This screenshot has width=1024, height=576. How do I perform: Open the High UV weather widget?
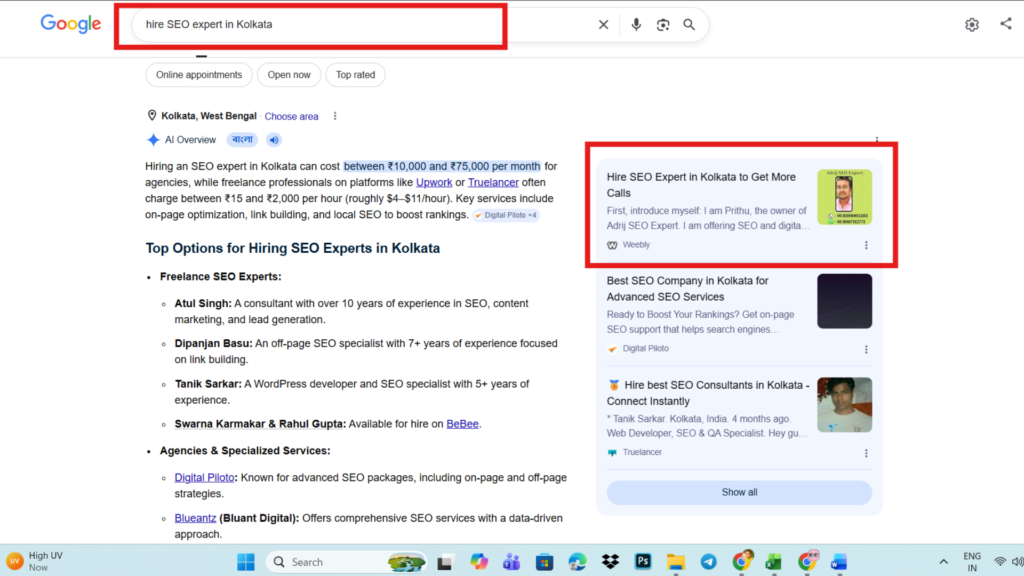pos(35,562)
